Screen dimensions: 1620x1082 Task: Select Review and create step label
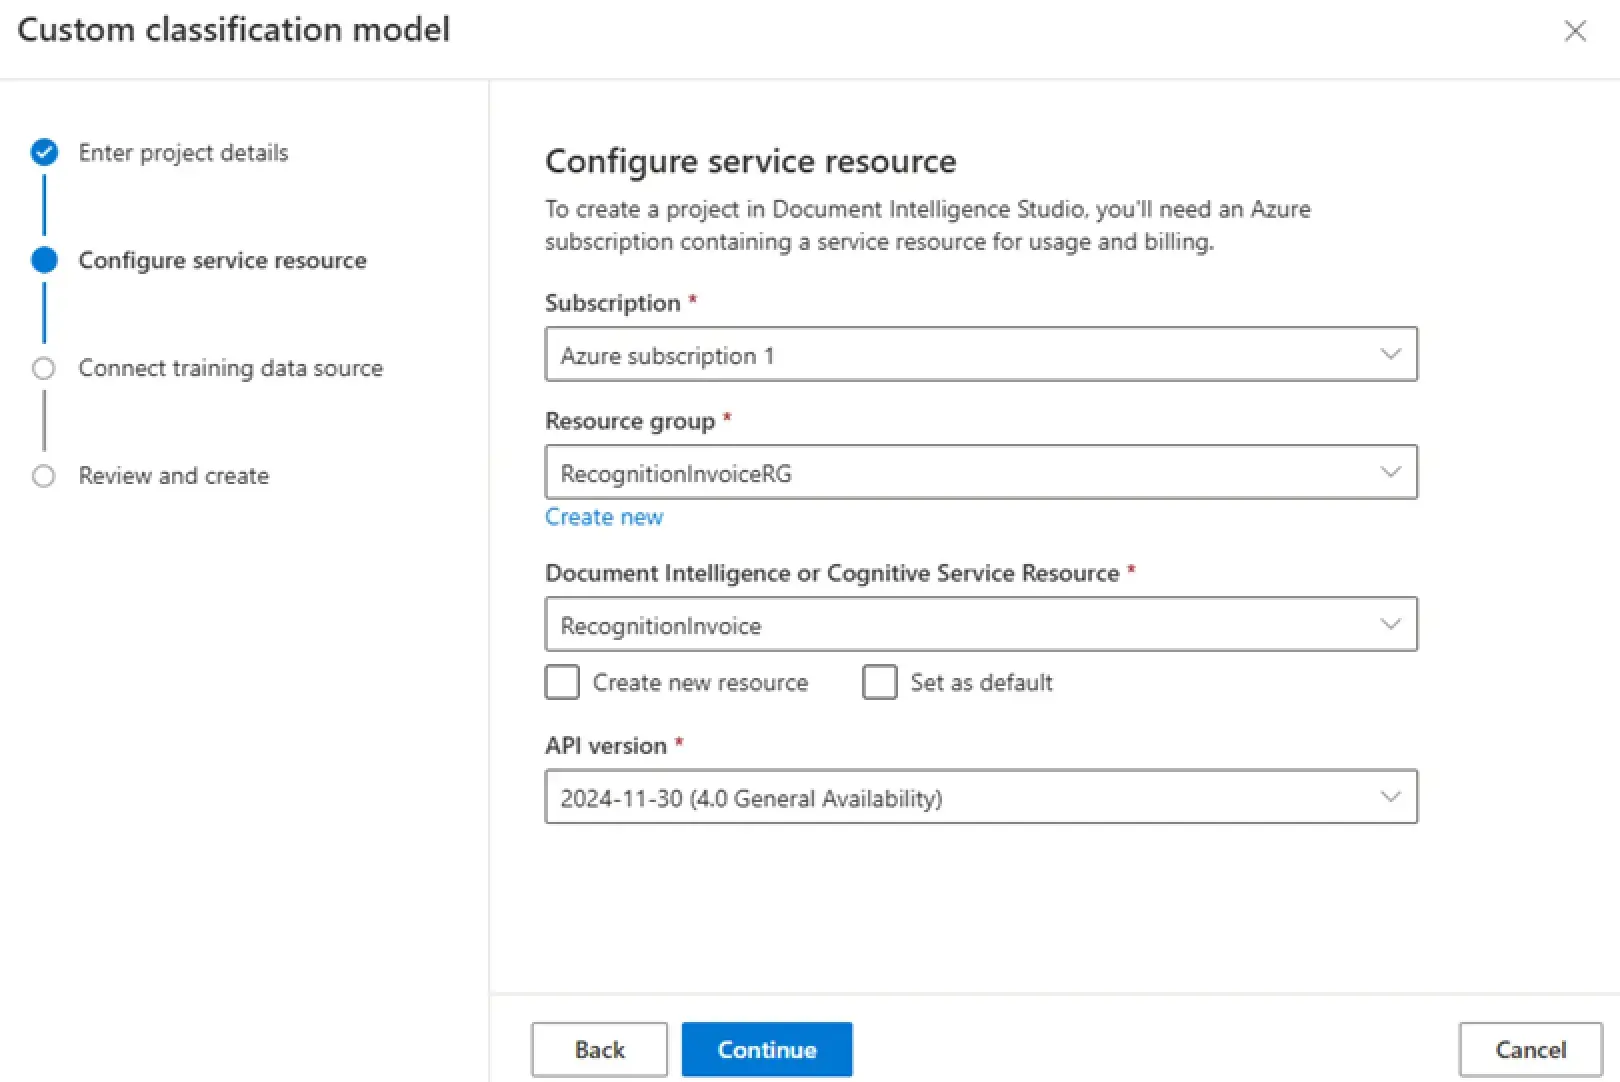point(174,476)
